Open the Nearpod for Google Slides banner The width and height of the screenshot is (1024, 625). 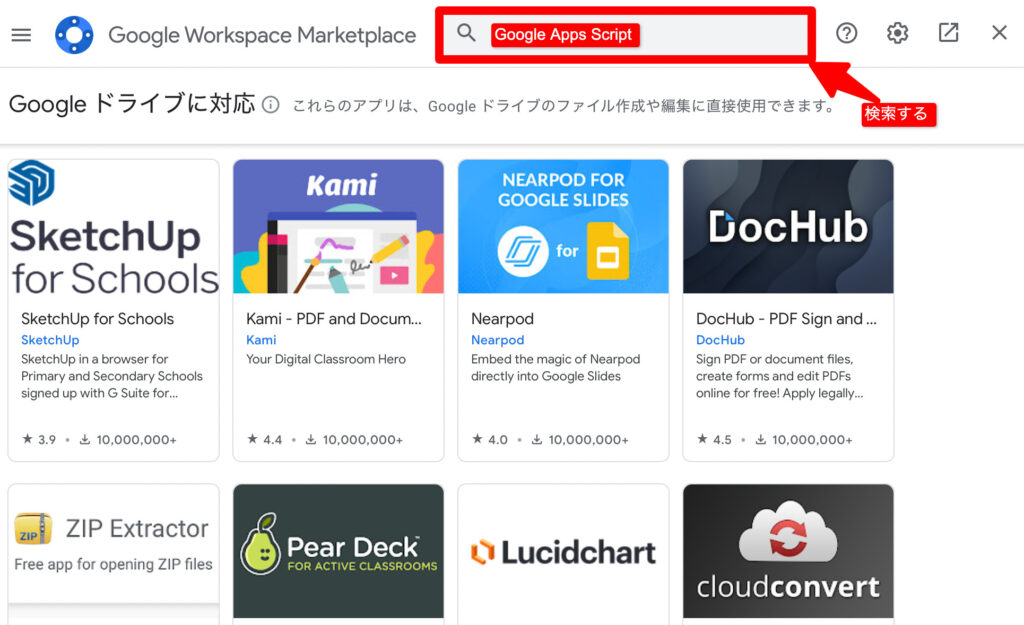[x=563, y=227]
